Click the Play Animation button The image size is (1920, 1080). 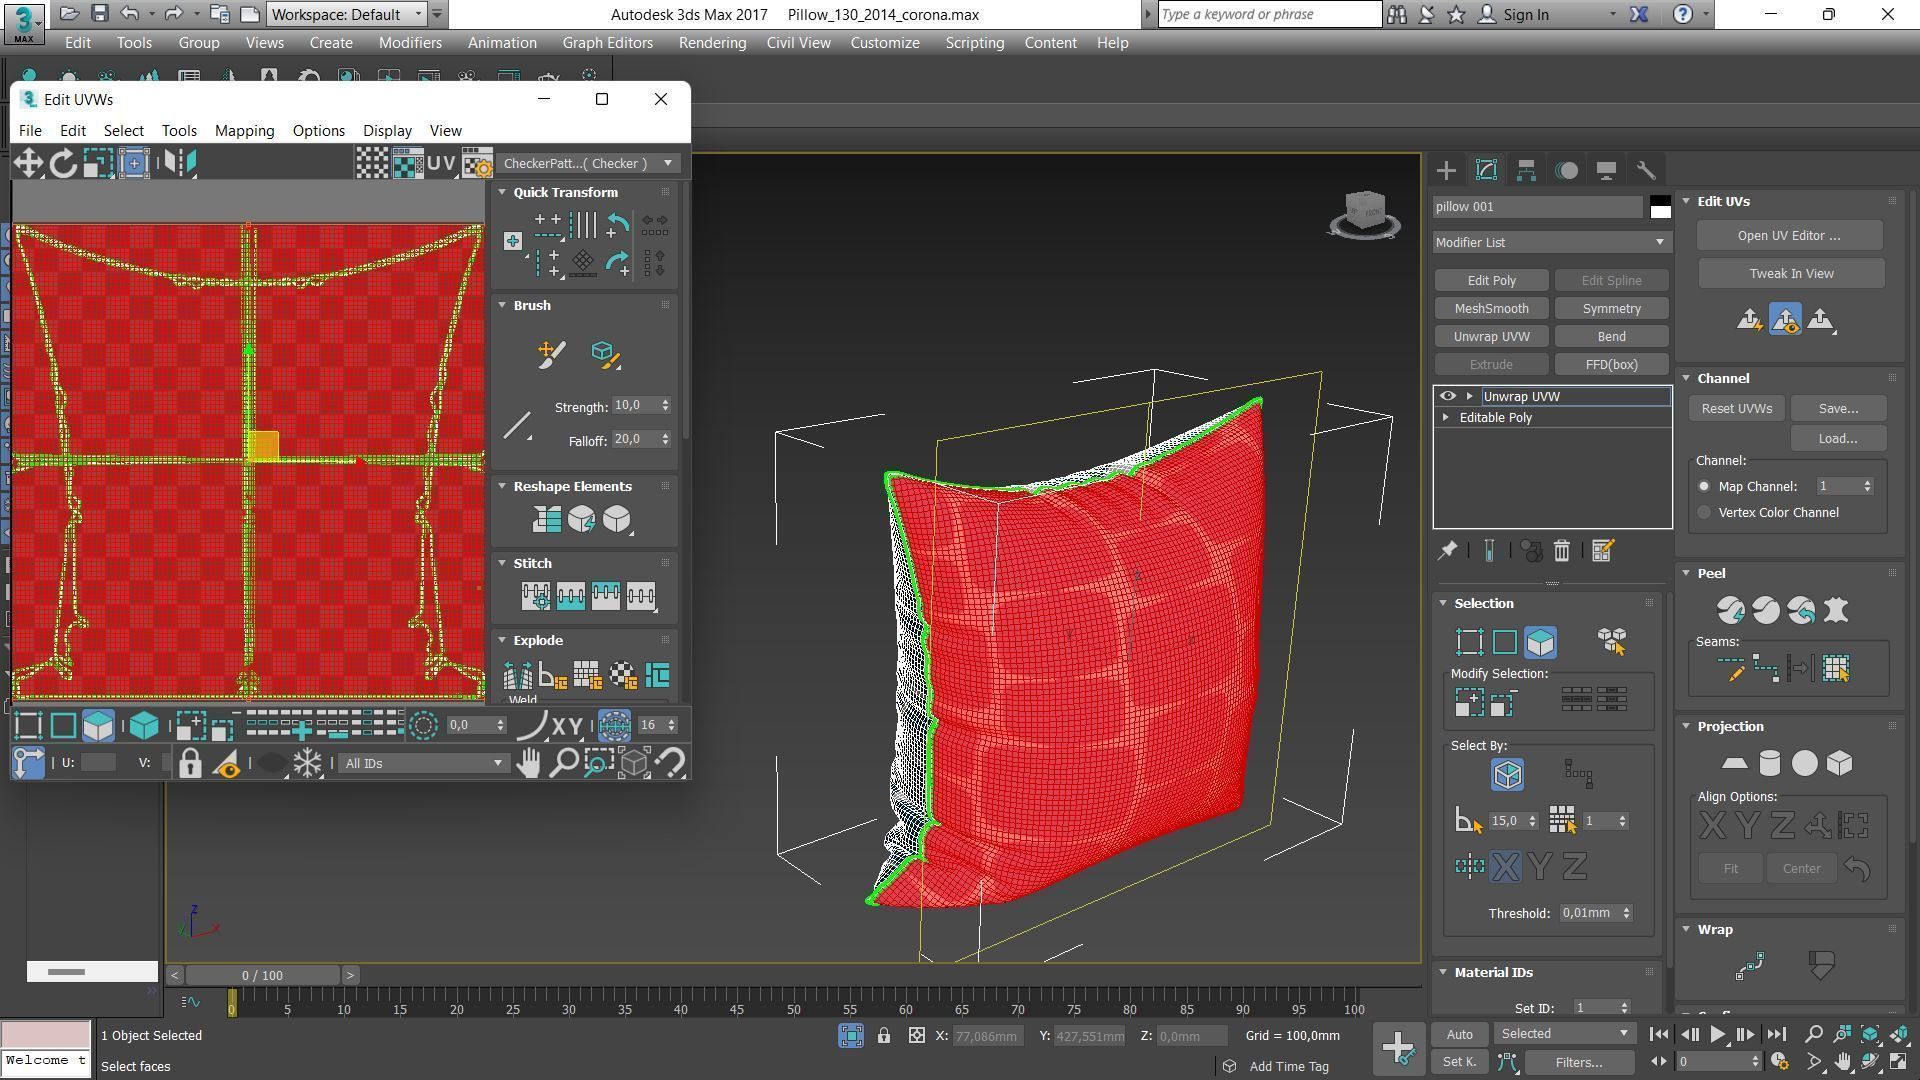tap(1717, 1035)
